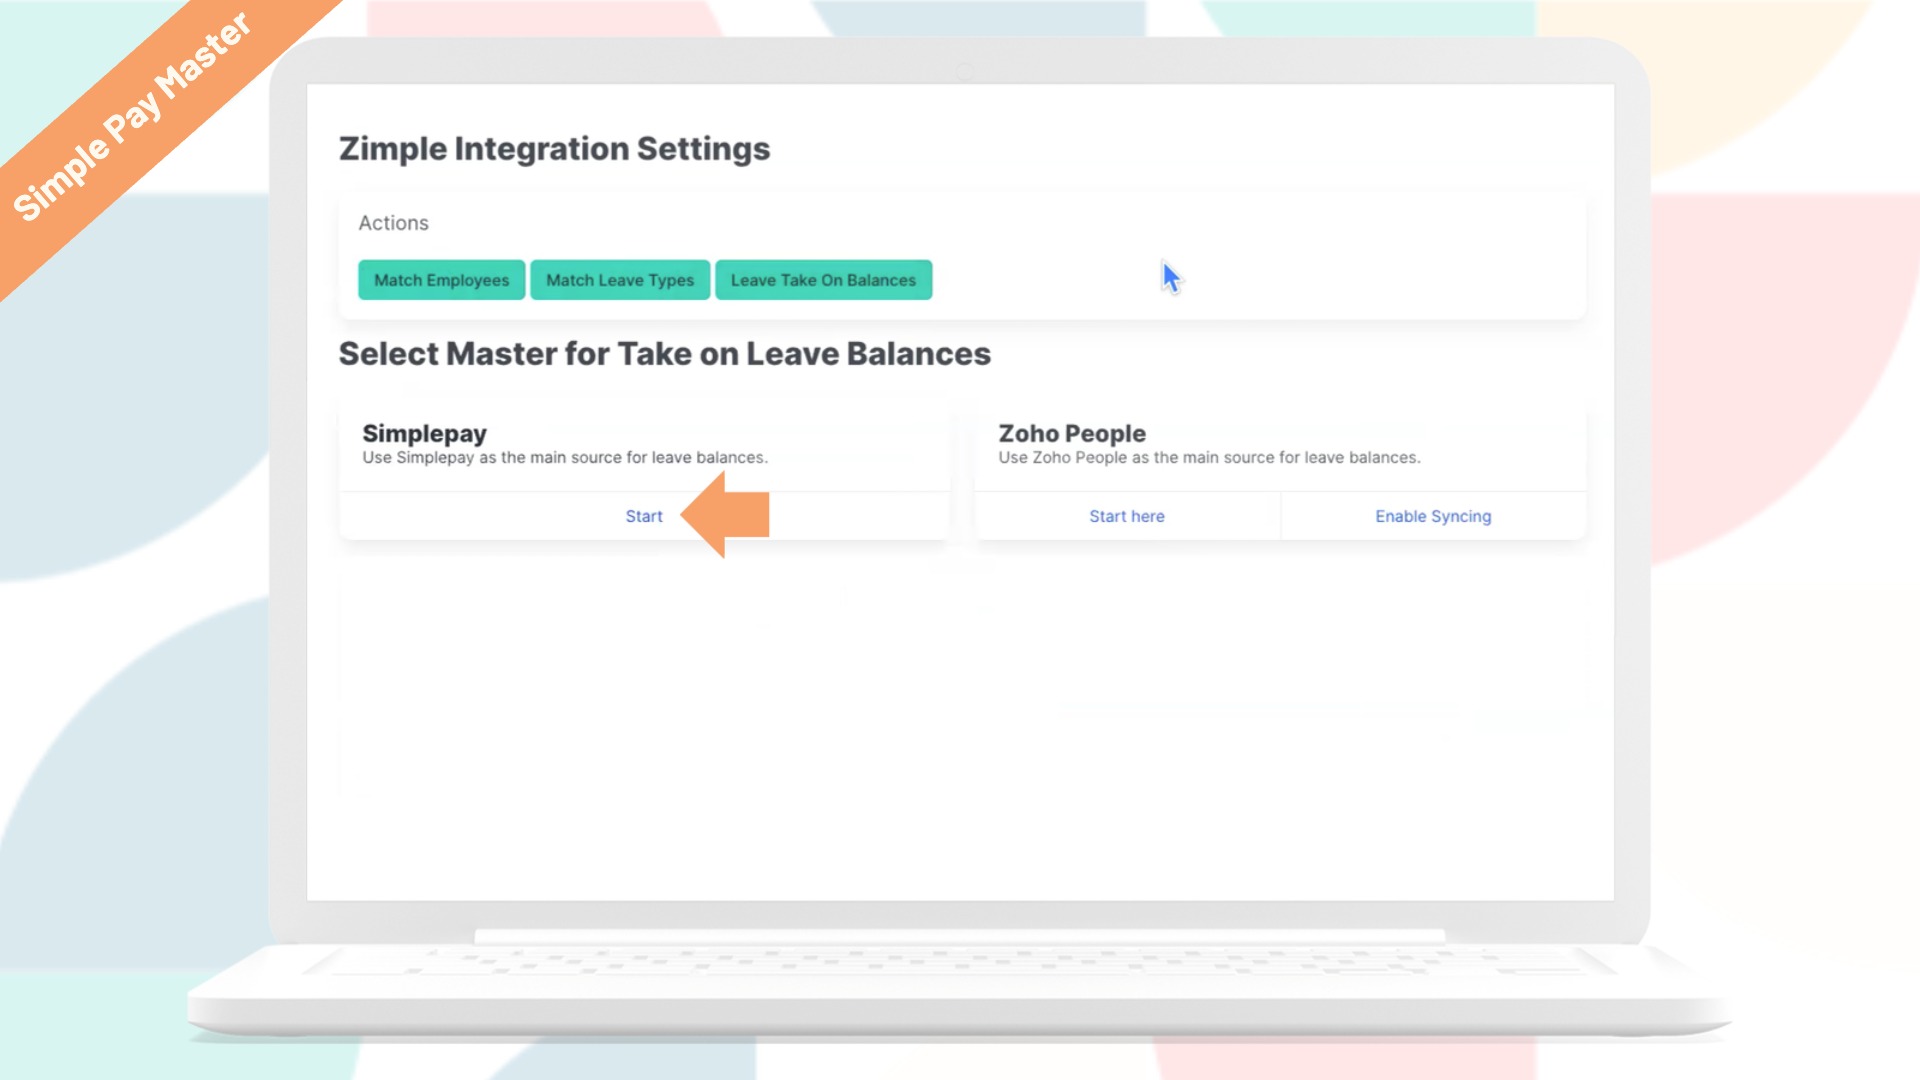This screenshot has height=1080, width=1920.
Task: Enable Syncing for Zoho People
Action: (1432, 516)
